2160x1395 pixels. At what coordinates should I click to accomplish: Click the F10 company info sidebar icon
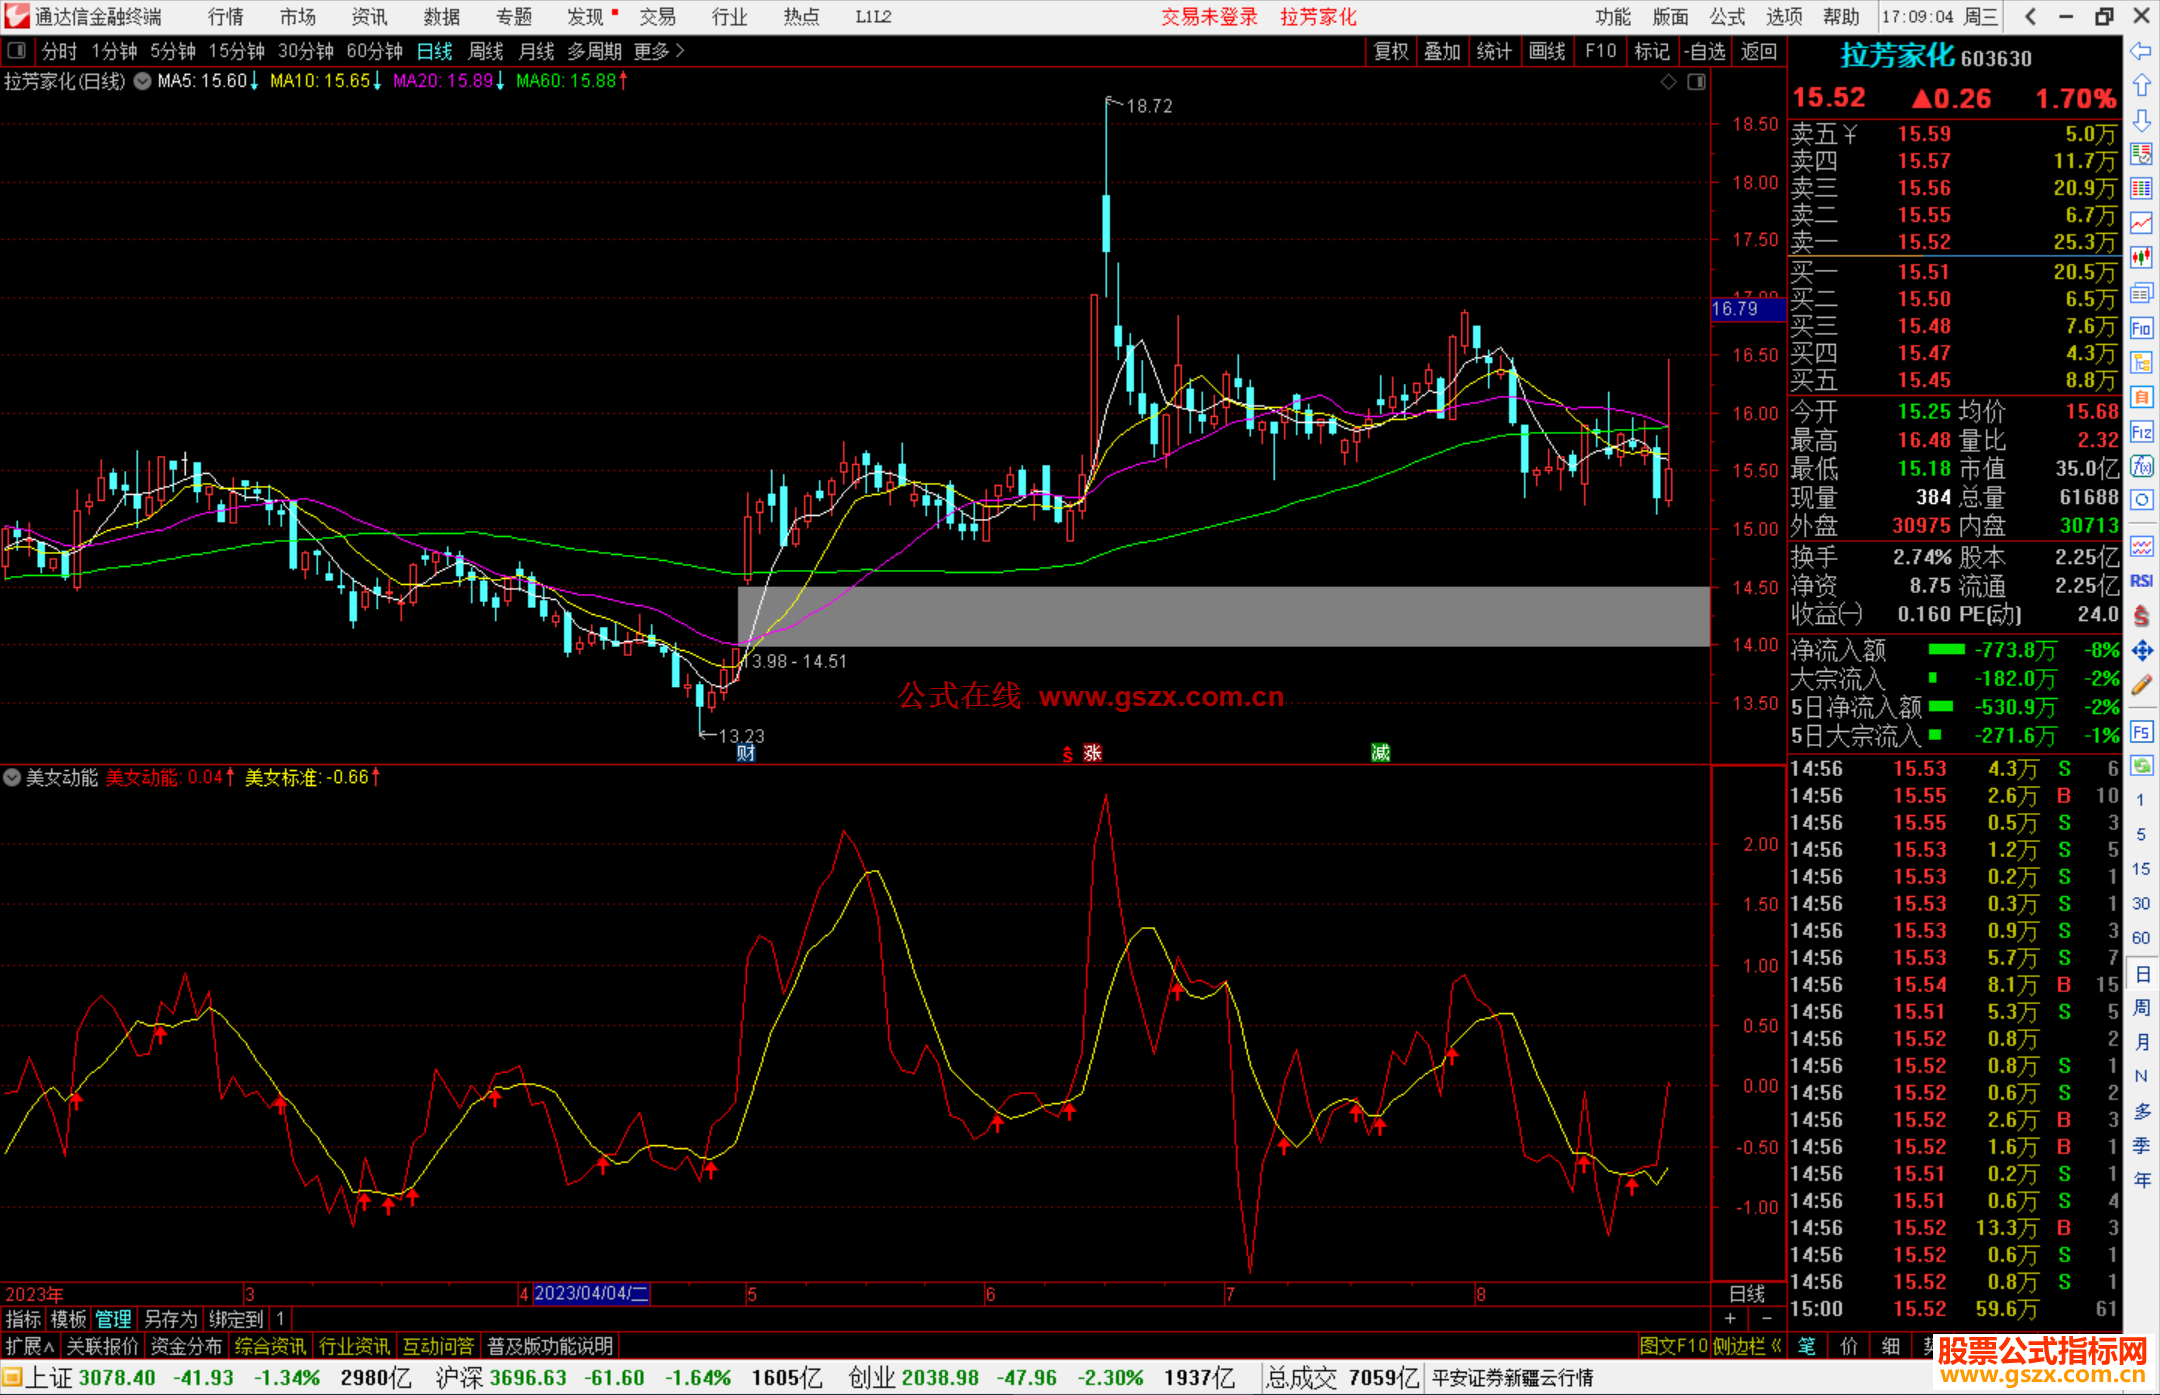2141,328
